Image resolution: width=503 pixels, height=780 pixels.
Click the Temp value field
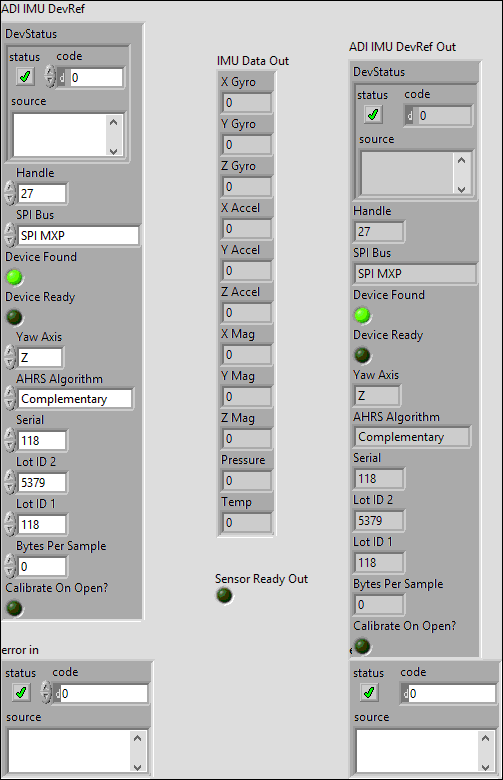tap(247, 522)
